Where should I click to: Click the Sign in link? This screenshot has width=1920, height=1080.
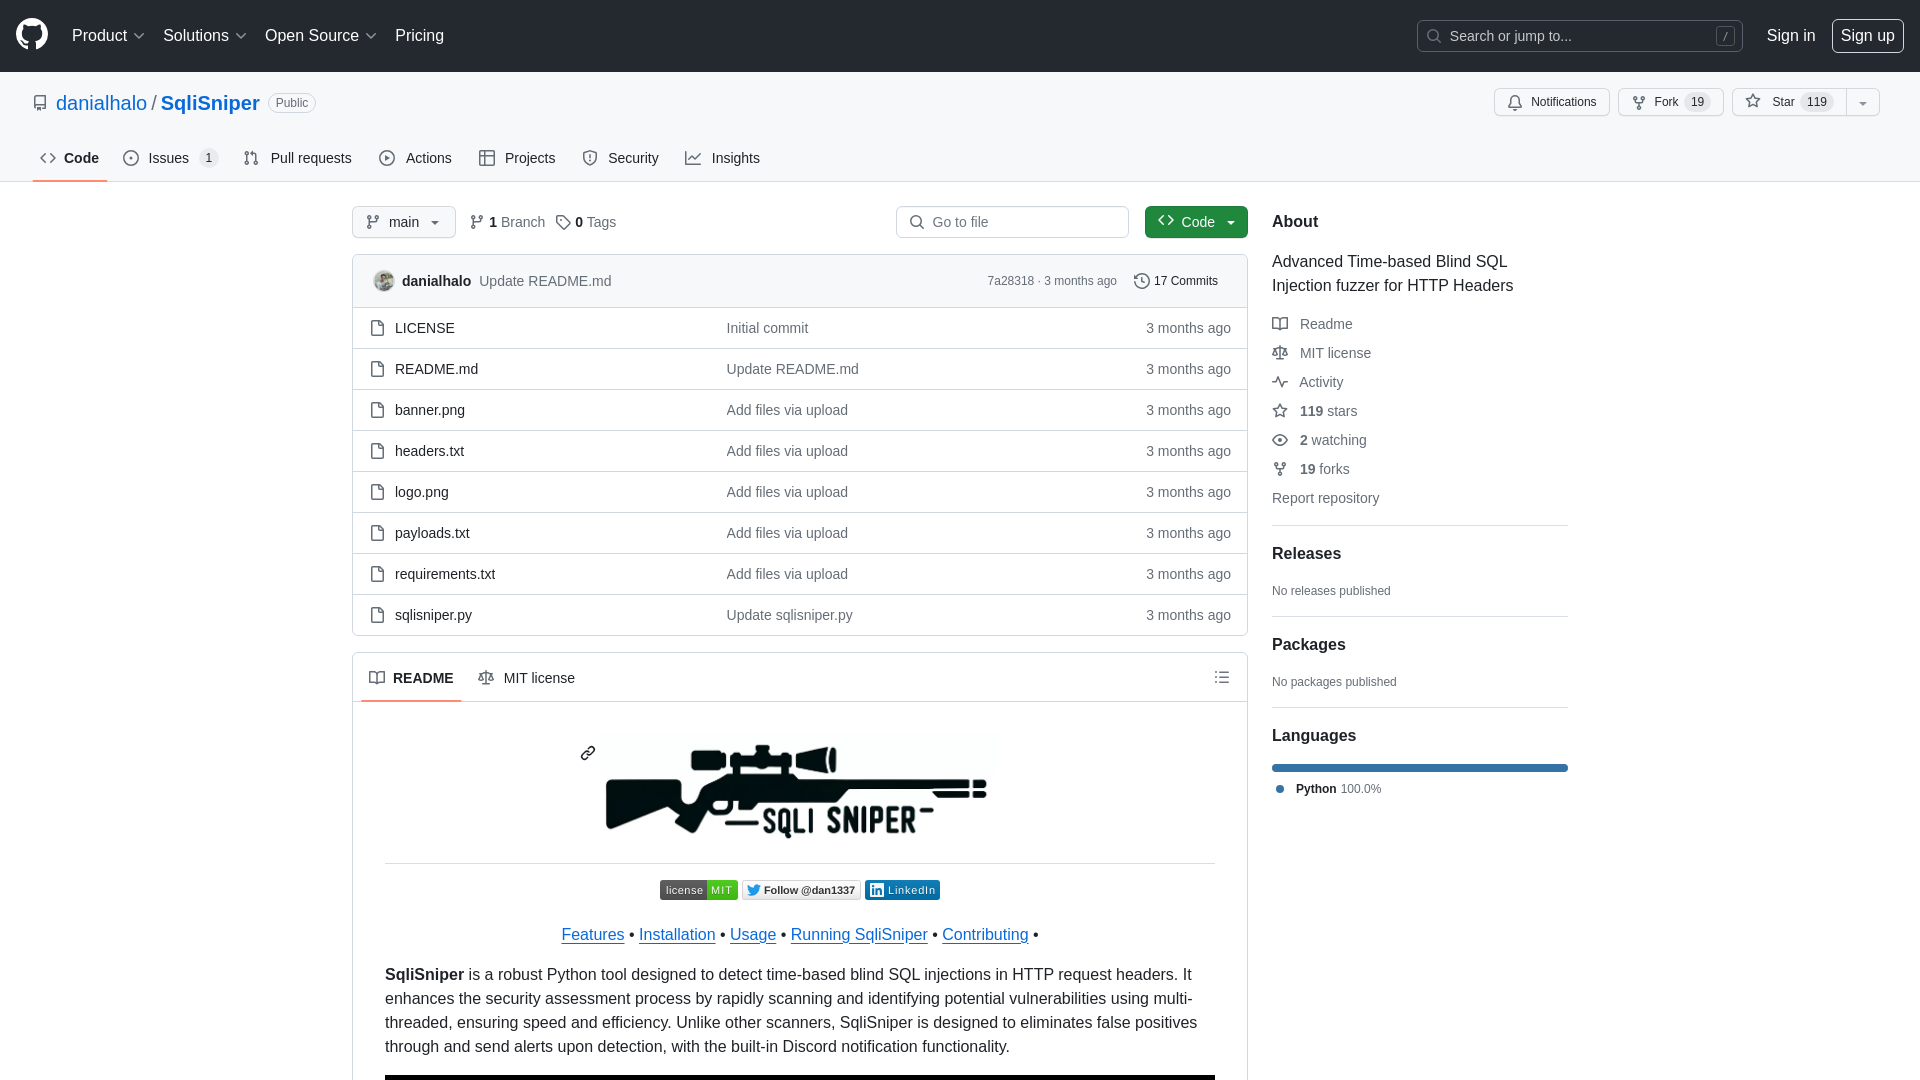(1790, 36)
